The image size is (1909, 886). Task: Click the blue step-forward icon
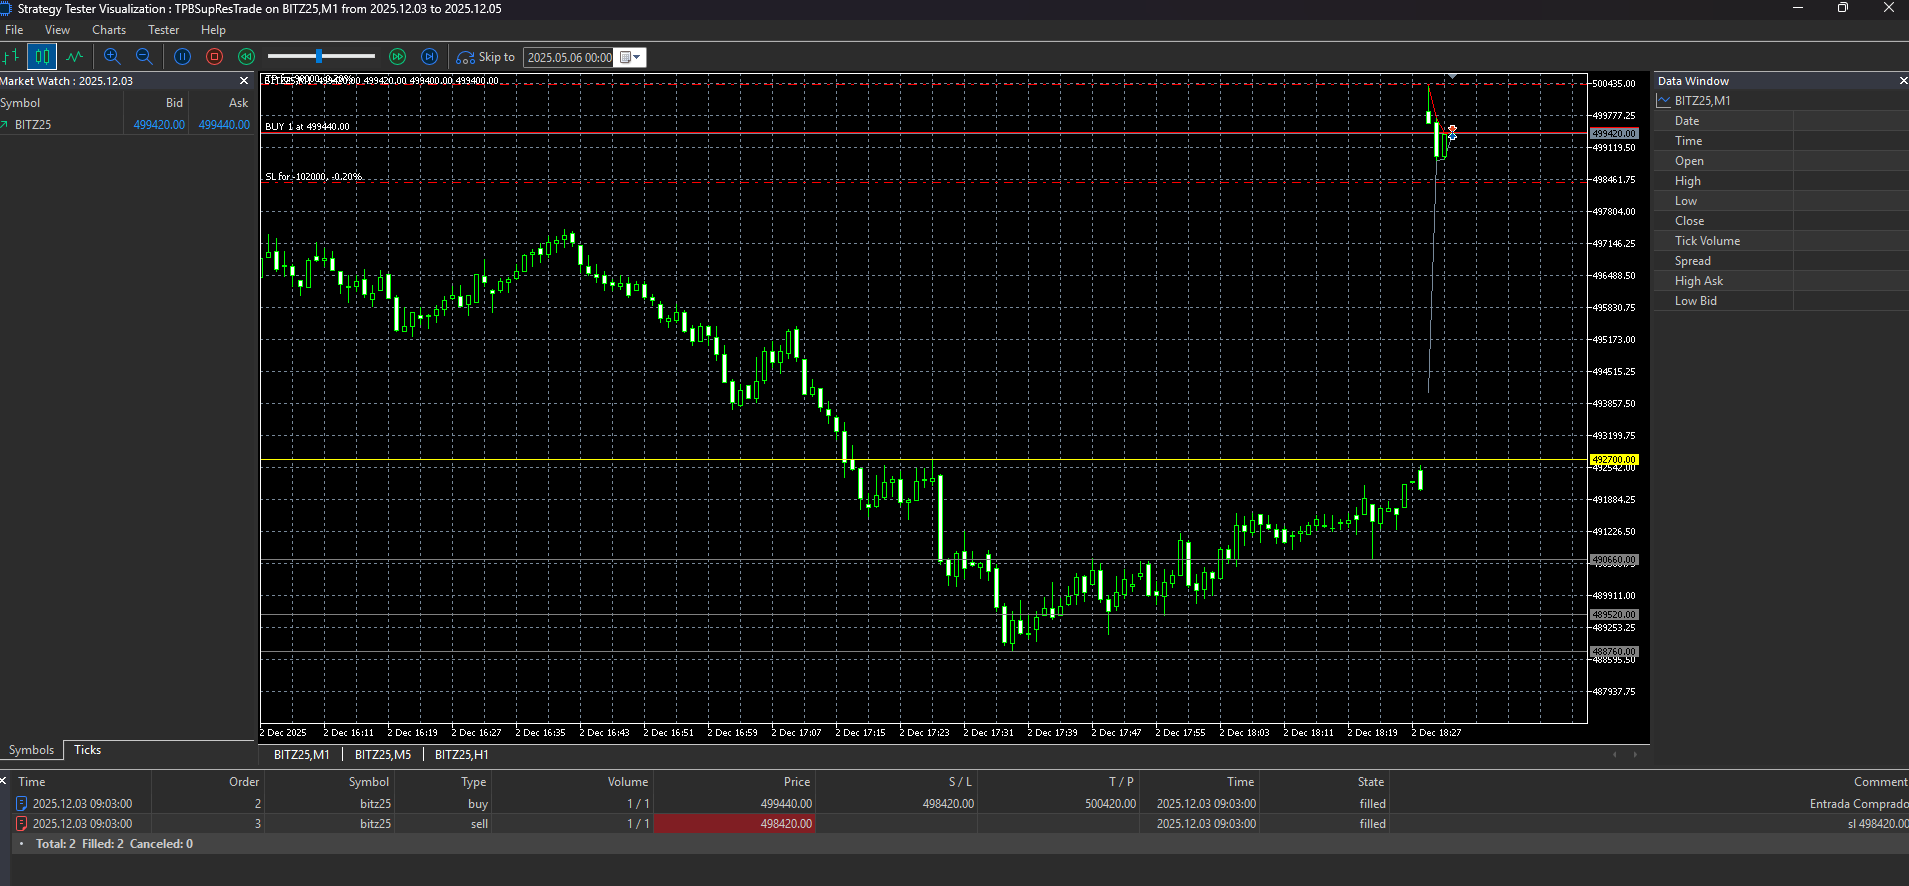(430, 57)
